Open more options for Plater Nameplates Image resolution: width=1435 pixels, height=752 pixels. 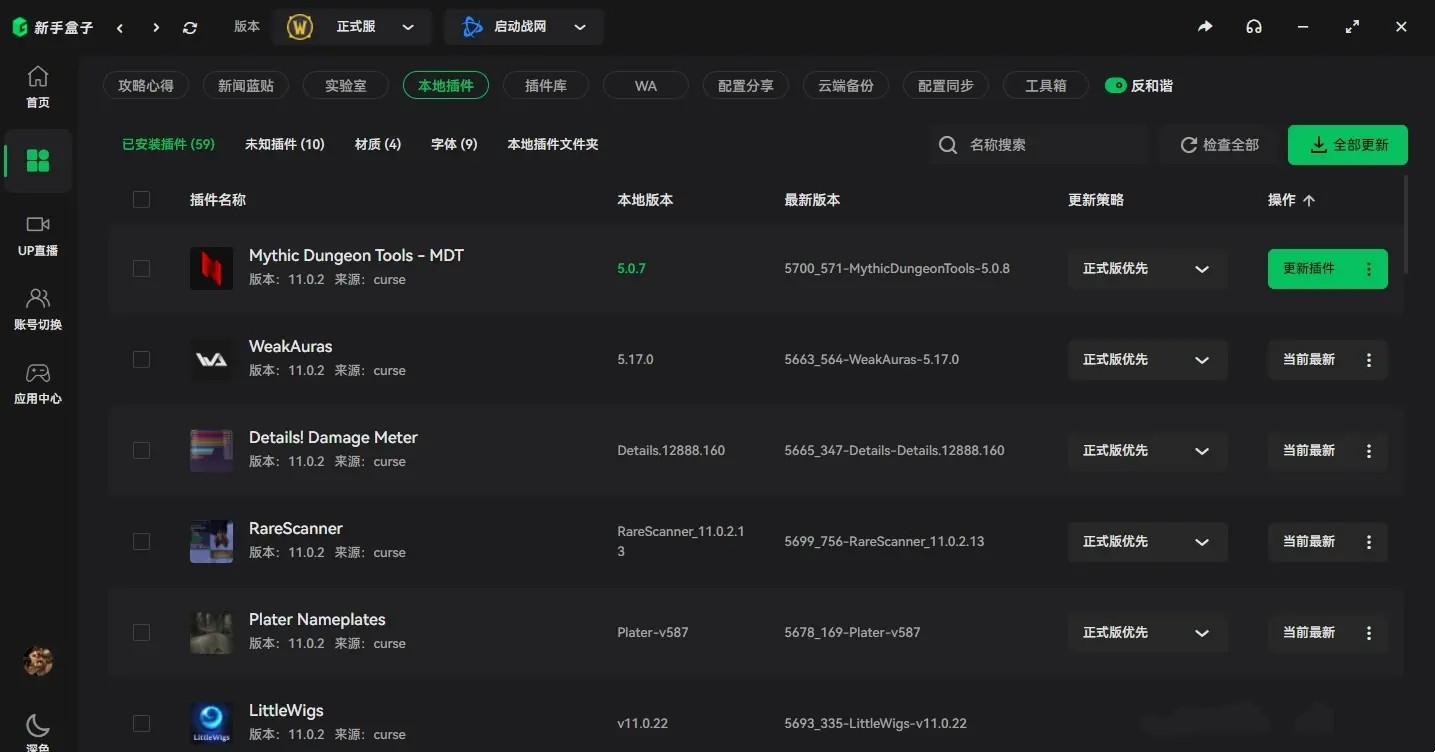pos(1369,633)
